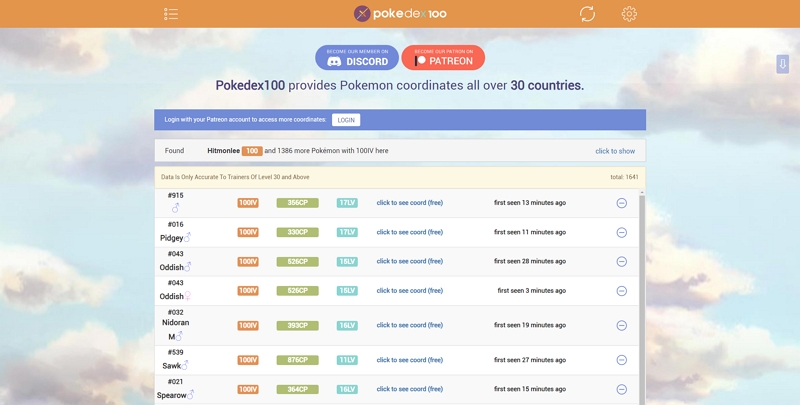See coord for Sawk
800x405 pixels.
pyautogui.click(x=410, y=360)
